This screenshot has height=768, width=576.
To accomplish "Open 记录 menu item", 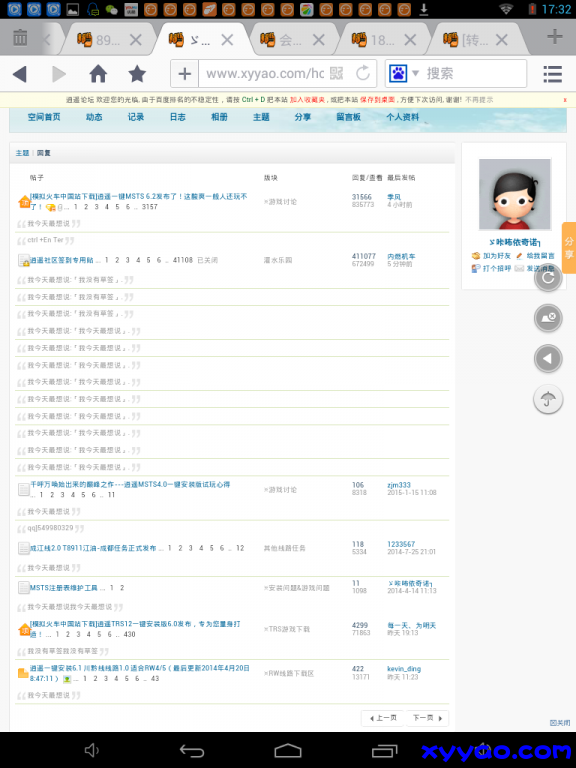I will pyautogui.click(x=136, y=117).
